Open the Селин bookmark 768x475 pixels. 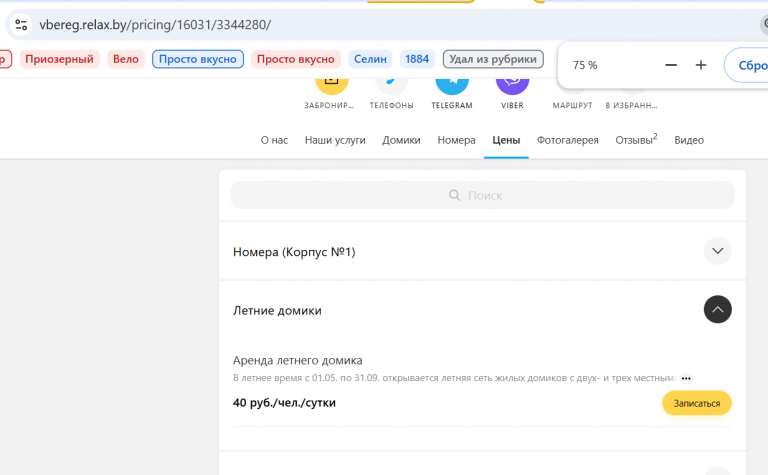(x=370, y=59)
